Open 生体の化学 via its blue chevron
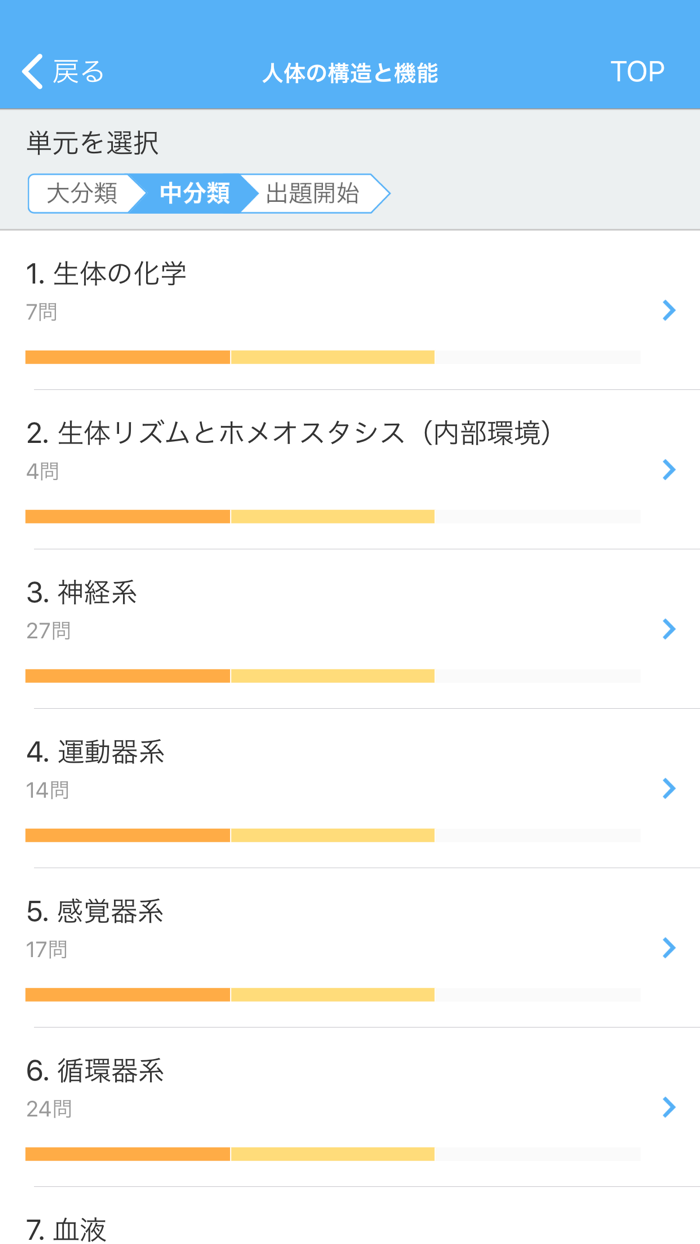The height and width of the screenshot is (1244, 700). pyautogui.click(x=668, y=311)
